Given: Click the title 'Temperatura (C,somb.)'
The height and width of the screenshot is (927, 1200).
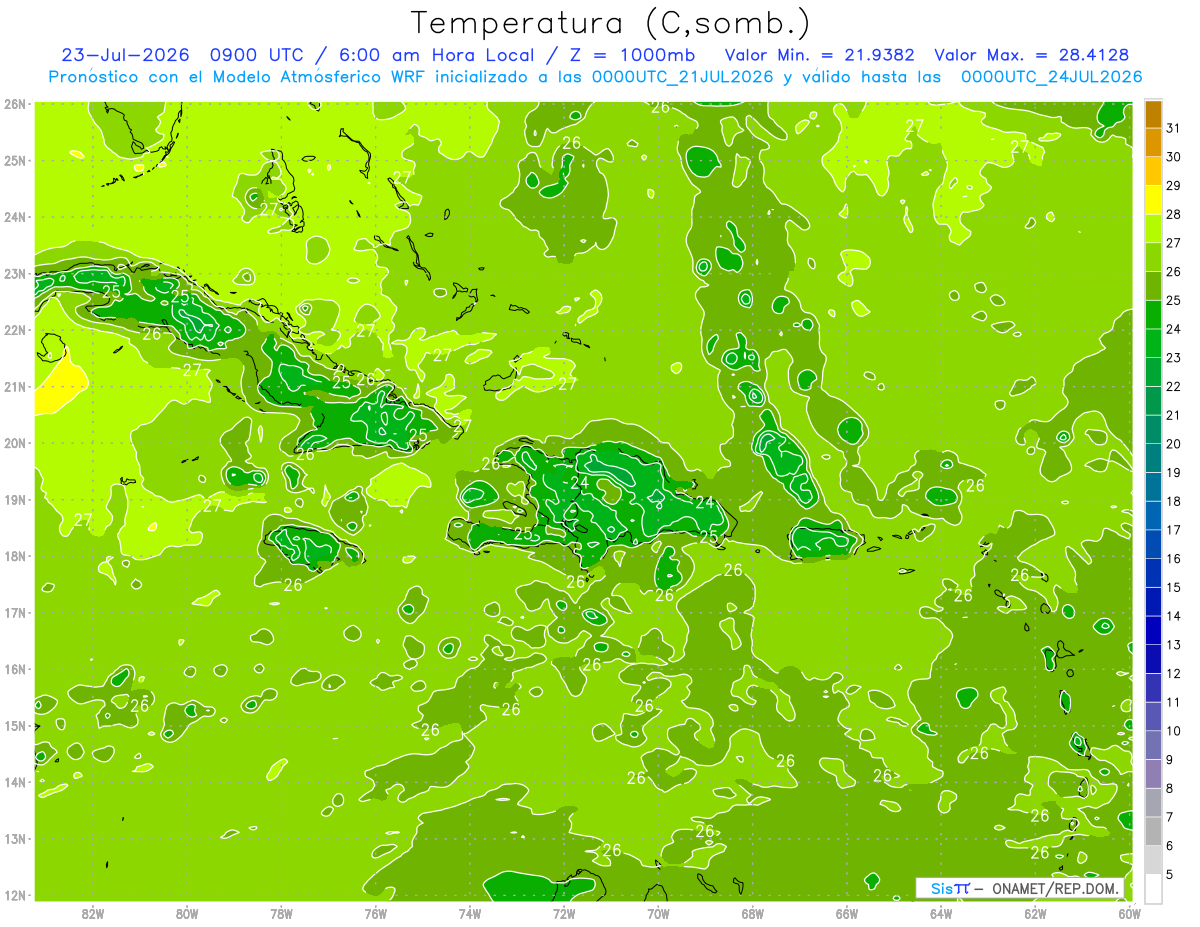Looking at the screenshot, I should tap(610, 23).
